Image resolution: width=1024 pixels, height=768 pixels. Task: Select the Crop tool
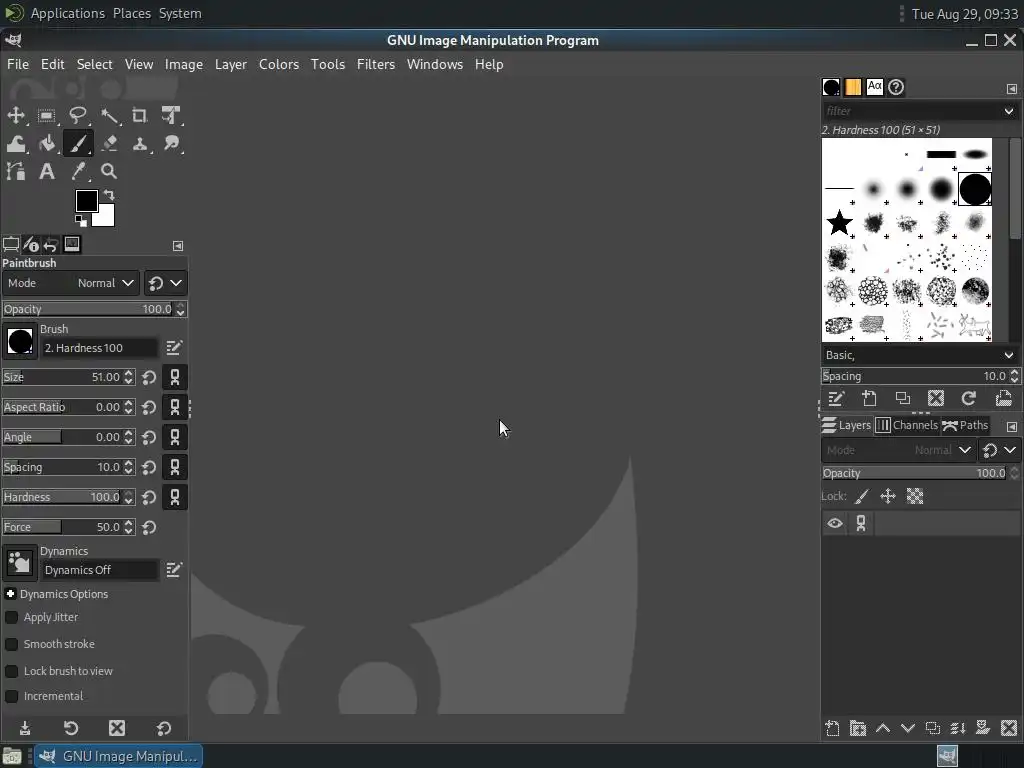[x=140, y=116]
